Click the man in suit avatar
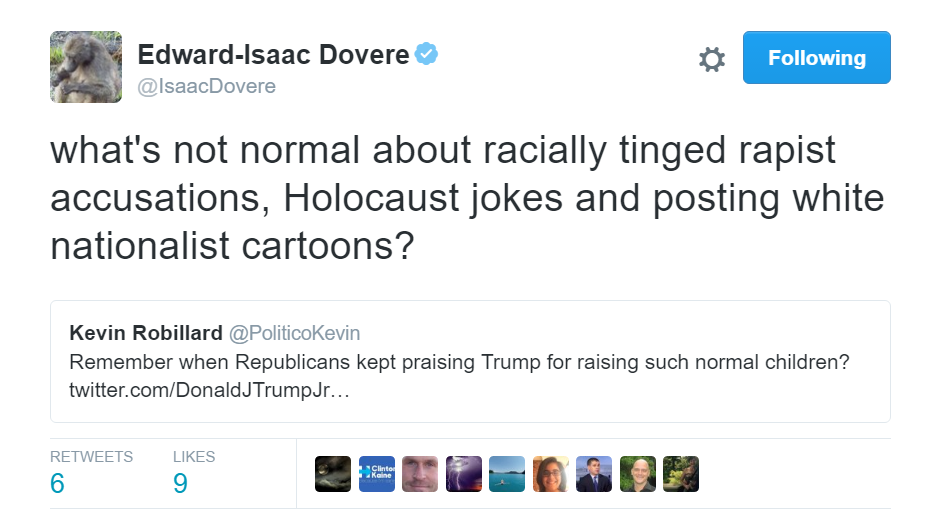 click(x=594, y=474)
